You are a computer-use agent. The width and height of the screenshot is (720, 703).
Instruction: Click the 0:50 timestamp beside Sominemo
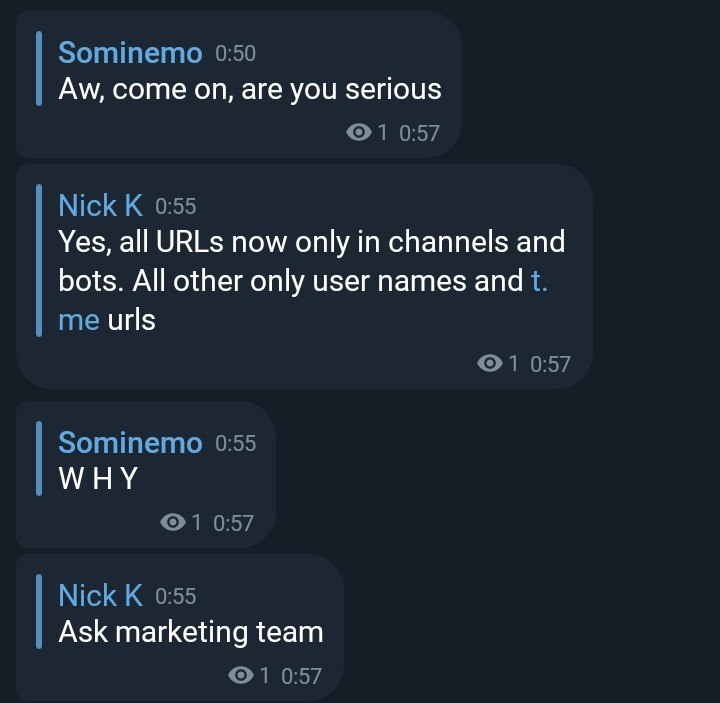tap(236, 53)
